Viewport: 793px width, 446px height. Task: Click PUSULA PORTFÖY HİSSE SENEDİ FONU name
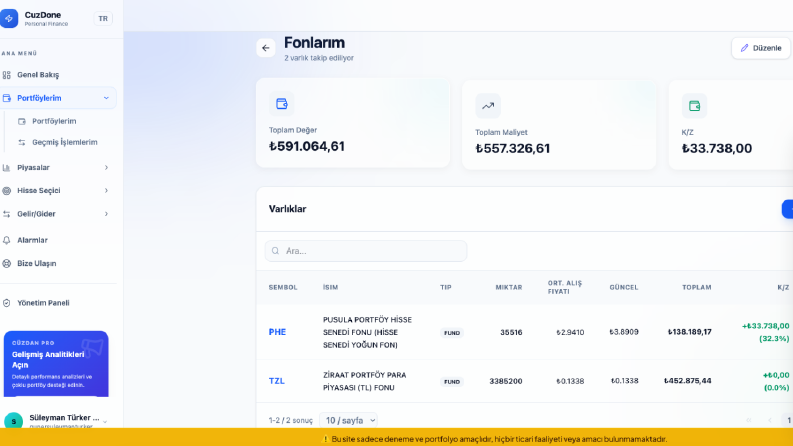[368, 332]
